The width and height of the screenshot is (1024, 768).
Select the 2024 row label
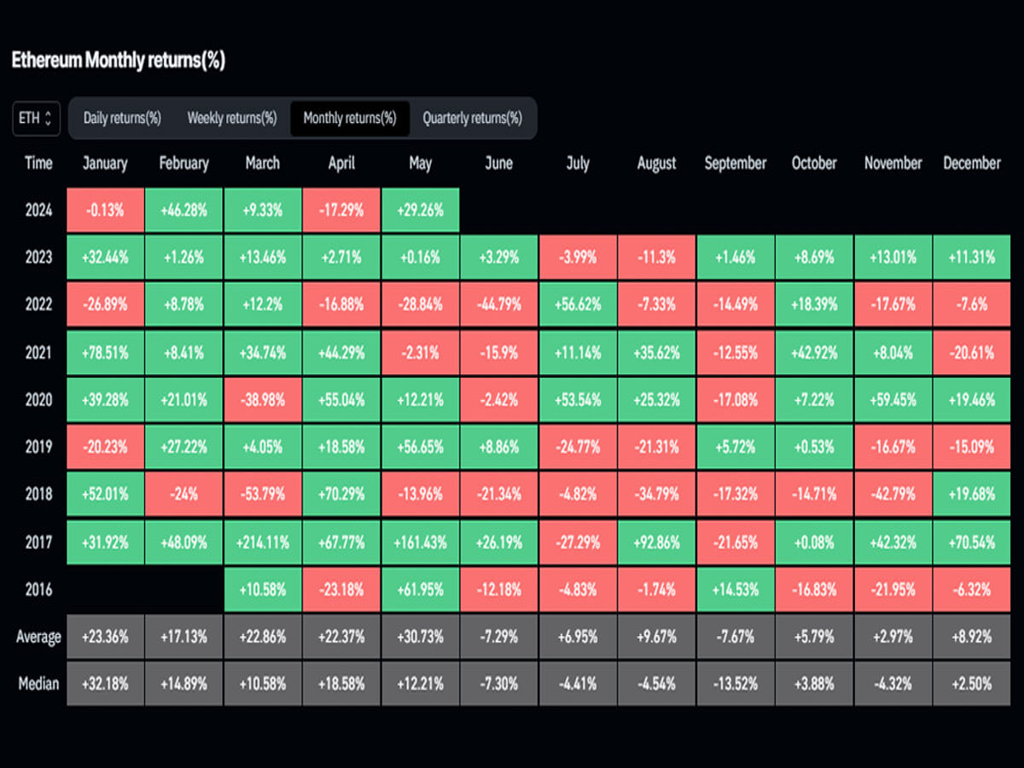click(x=39, y=210)
